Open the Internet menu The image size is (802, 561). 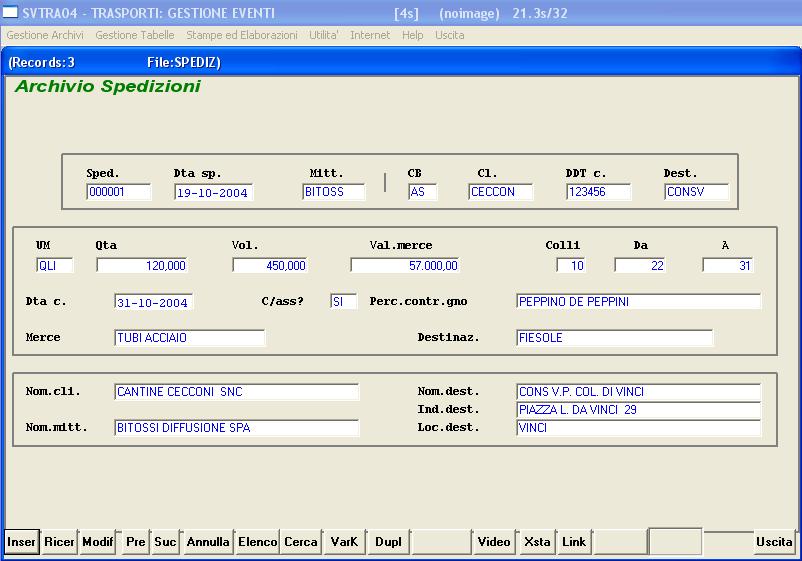370,35
